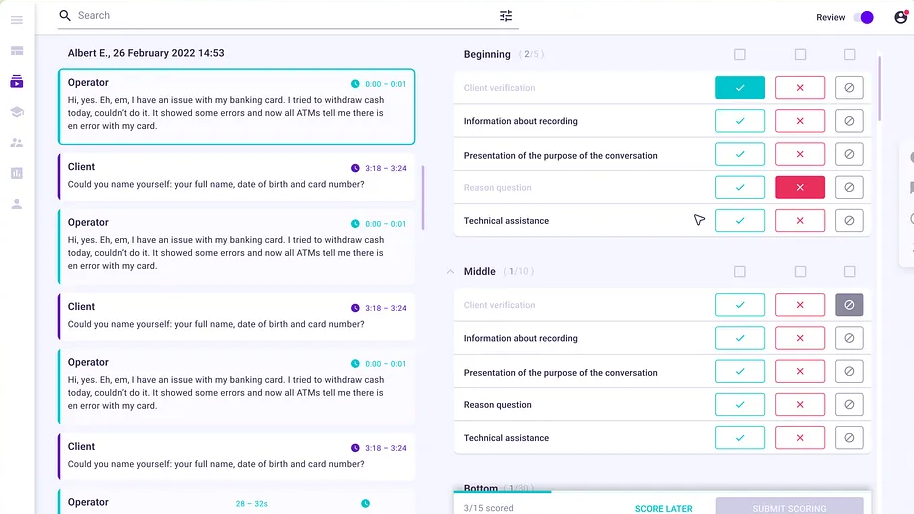Image resolution: width=914 pixels, height=514 pixels.
Task: Fail Beginning Information about recording
Action: (x=800, y=121)
